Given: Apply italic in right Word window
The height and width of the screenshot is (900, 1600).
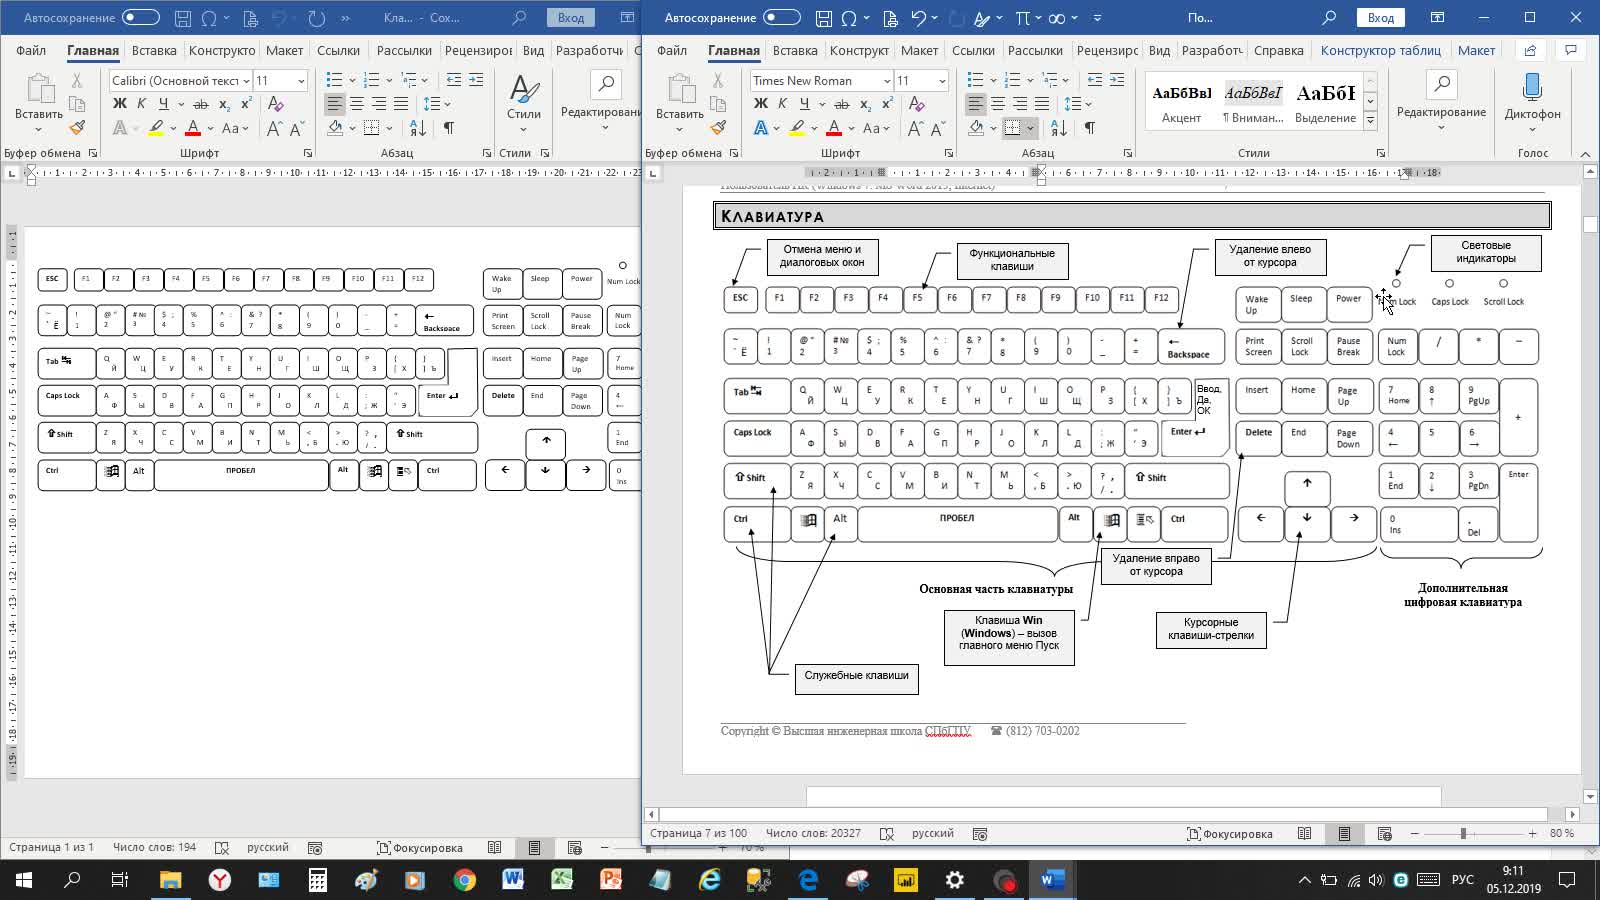Looking at the screenshot, I should pos(782,103).
